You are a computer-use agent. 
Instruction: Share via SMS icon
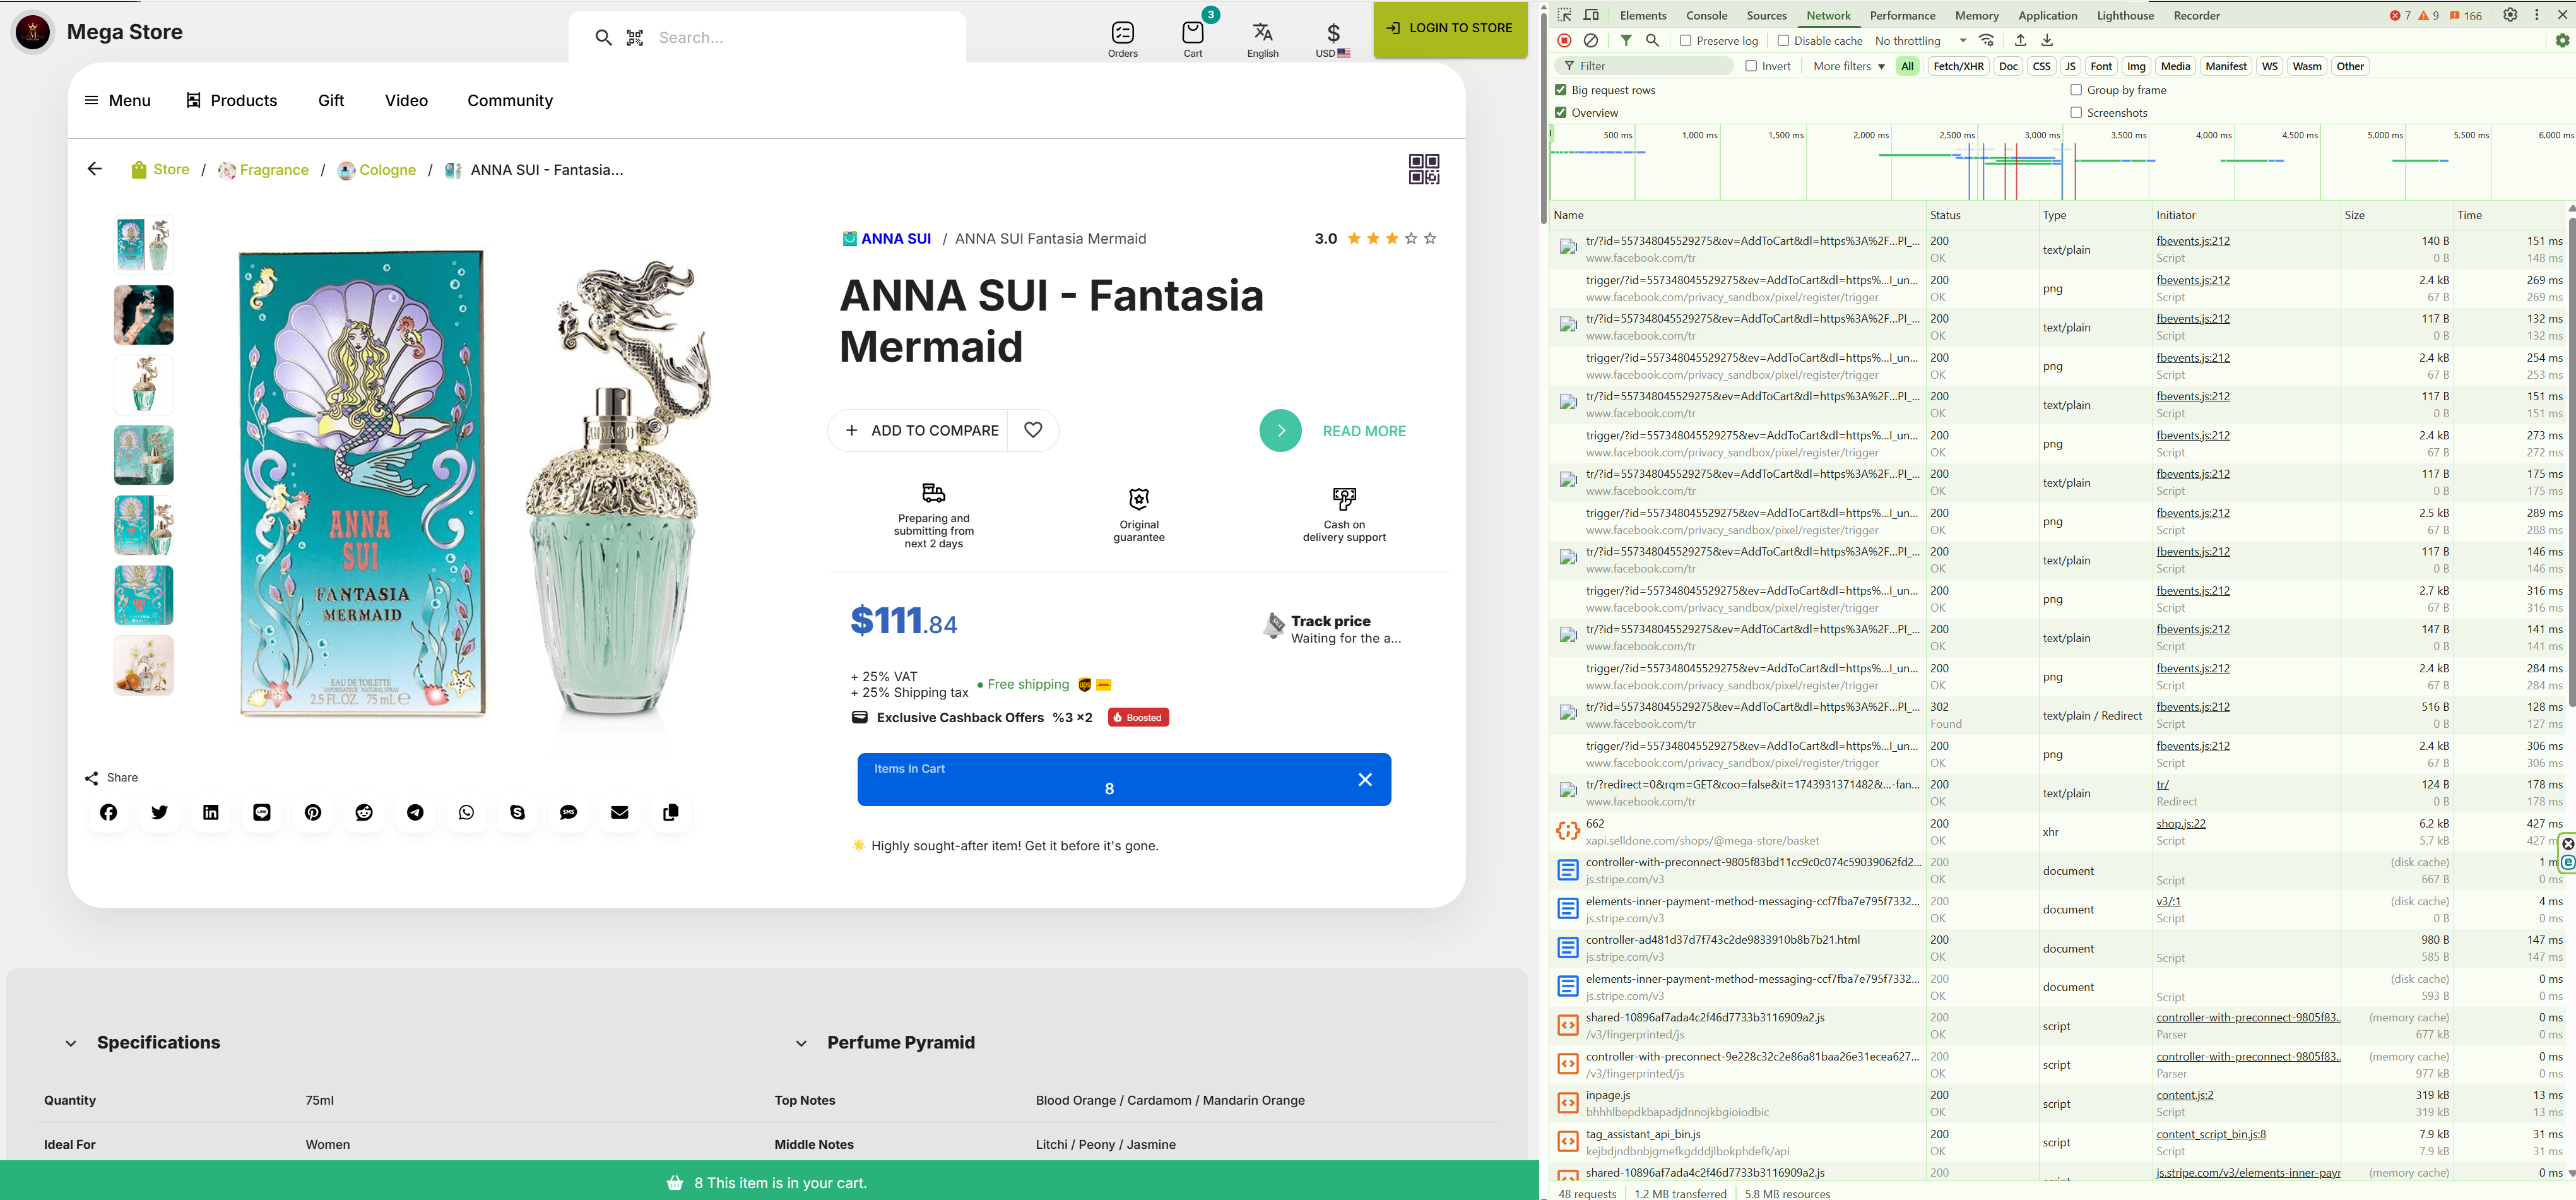coord(568,812)
